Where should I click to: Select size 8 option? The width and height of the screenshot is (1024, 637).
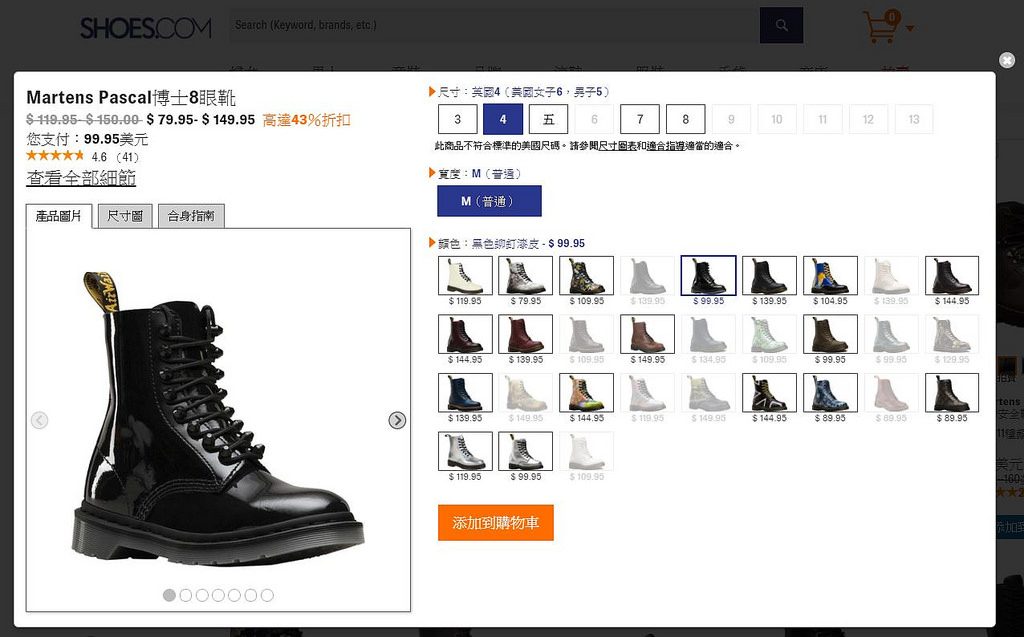[x=685, y=119]
